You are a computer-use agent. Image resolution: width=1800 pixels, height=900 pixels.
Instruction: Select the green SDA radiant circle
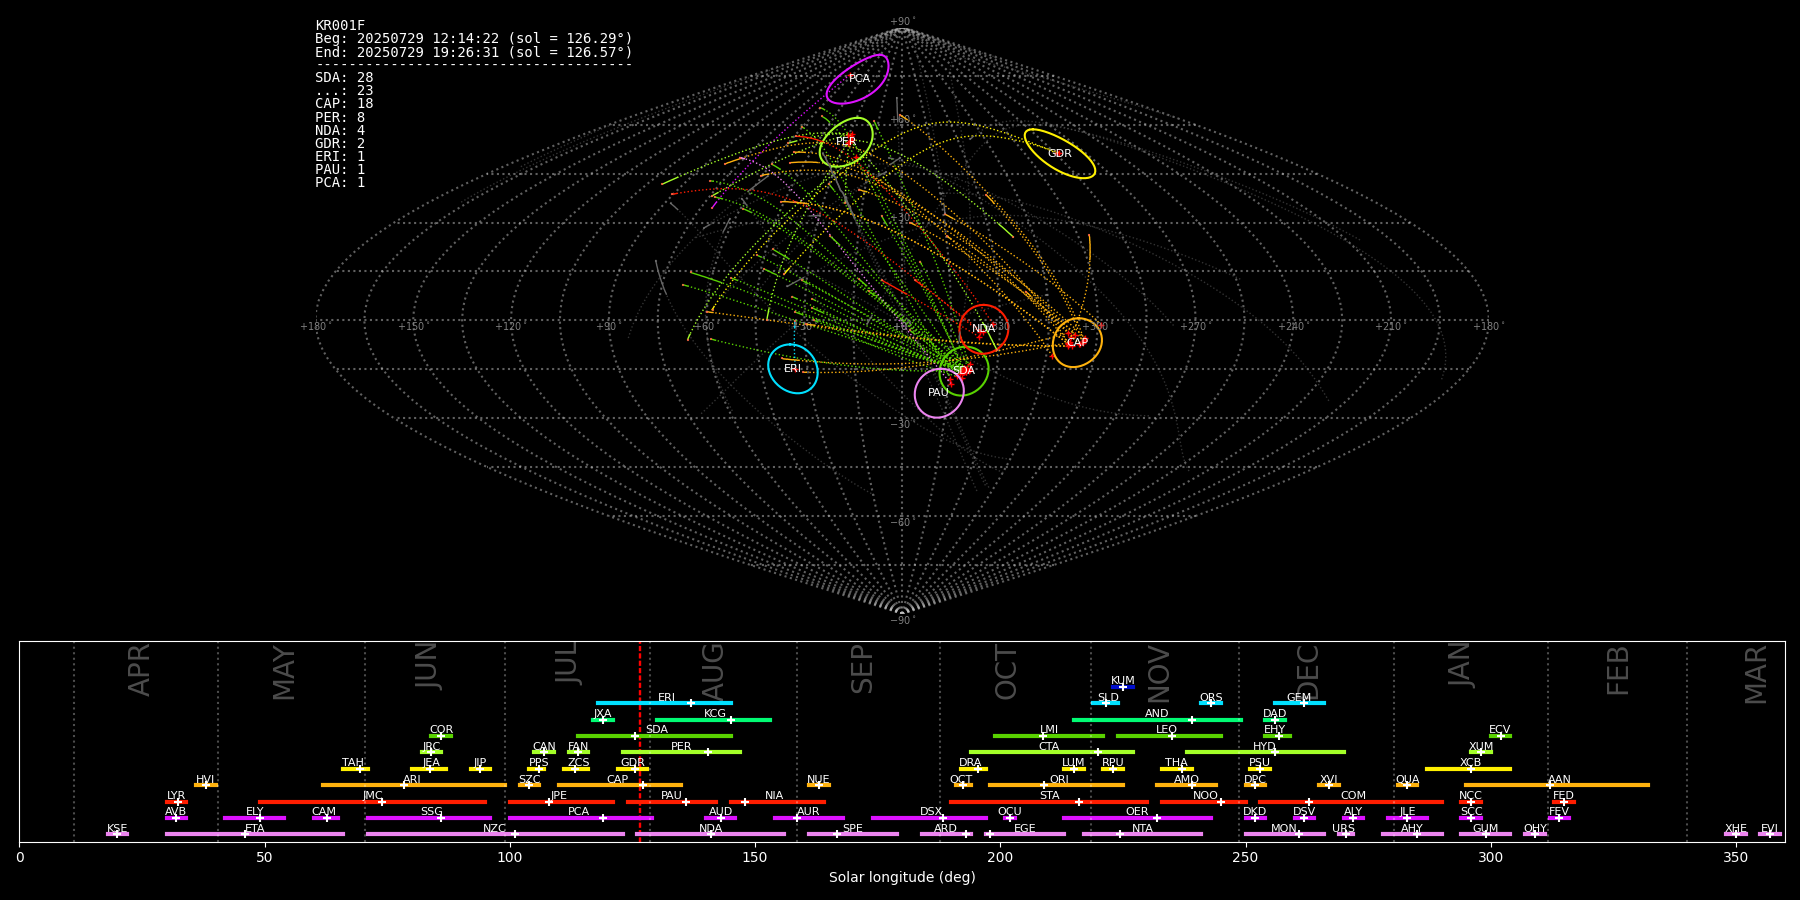pos(964,371)
